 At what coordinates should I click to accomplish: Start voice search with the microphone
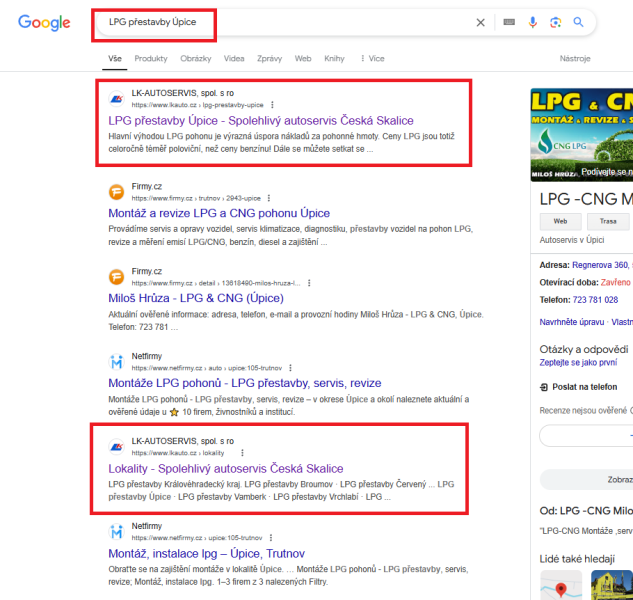(x=533, y=22)
